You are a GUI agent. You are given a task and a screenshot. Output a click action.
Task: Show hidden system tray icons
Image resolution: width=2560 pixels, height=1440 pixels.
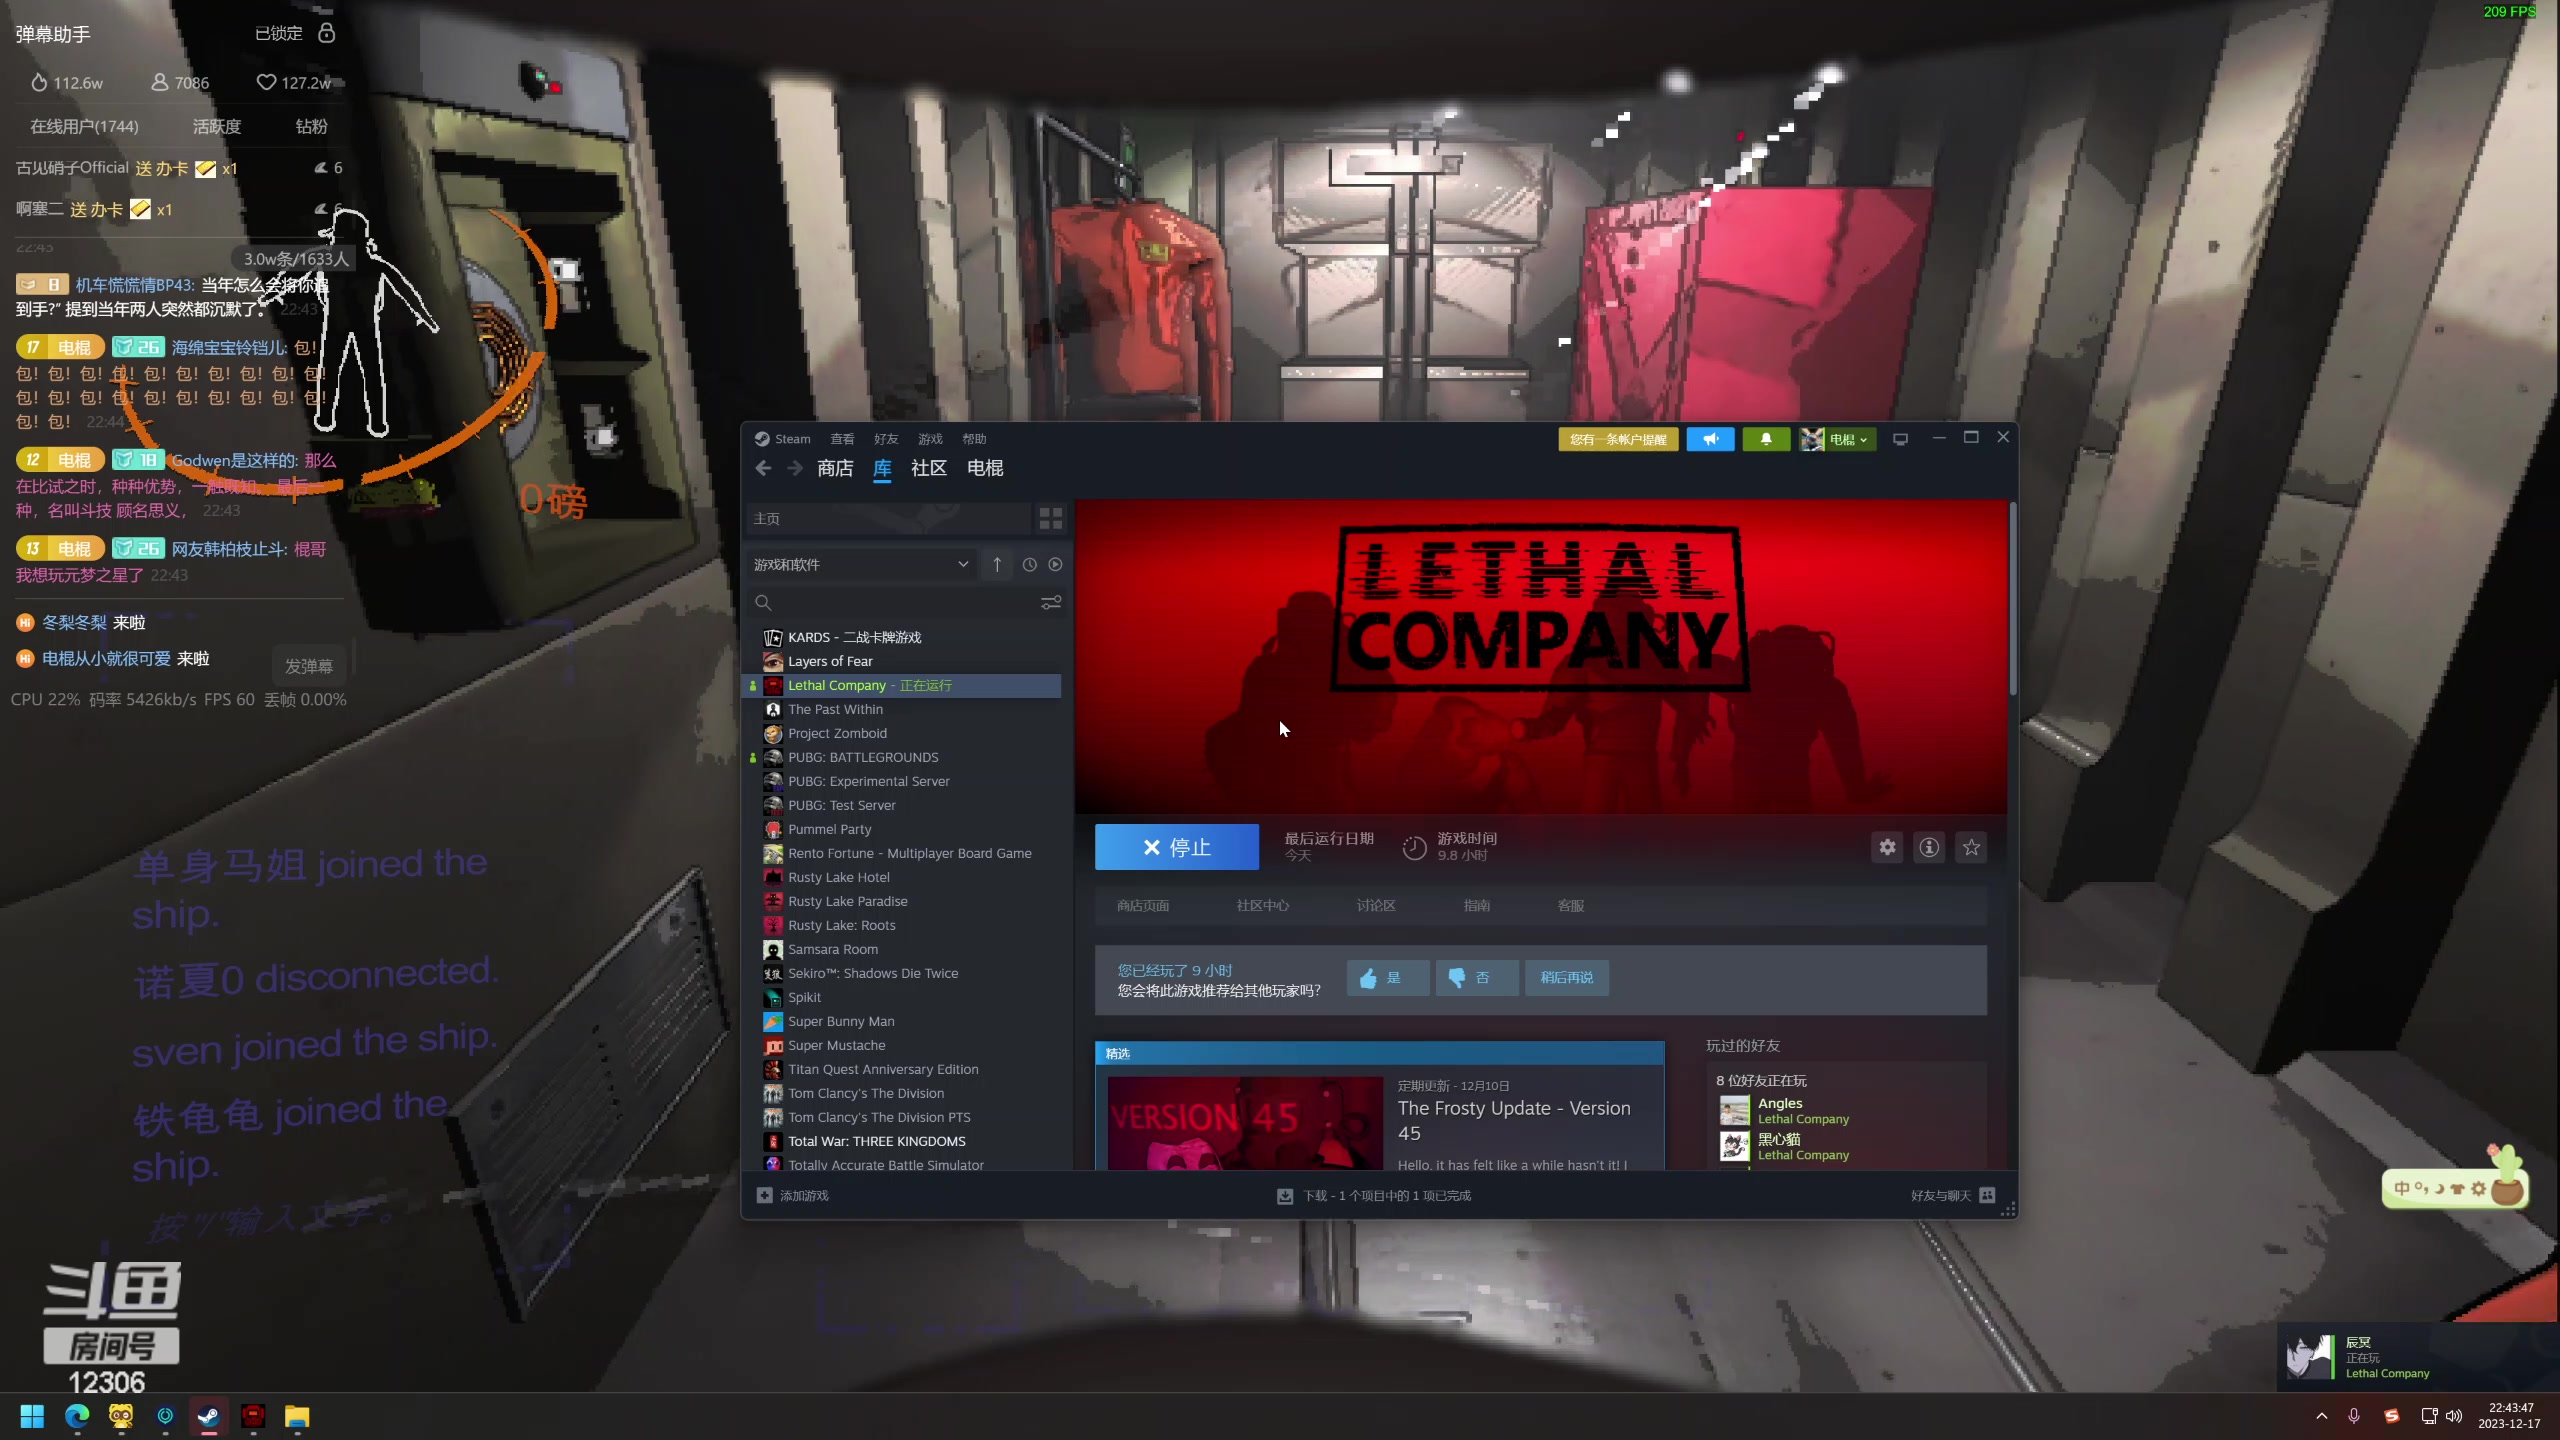point(2322,1416)
